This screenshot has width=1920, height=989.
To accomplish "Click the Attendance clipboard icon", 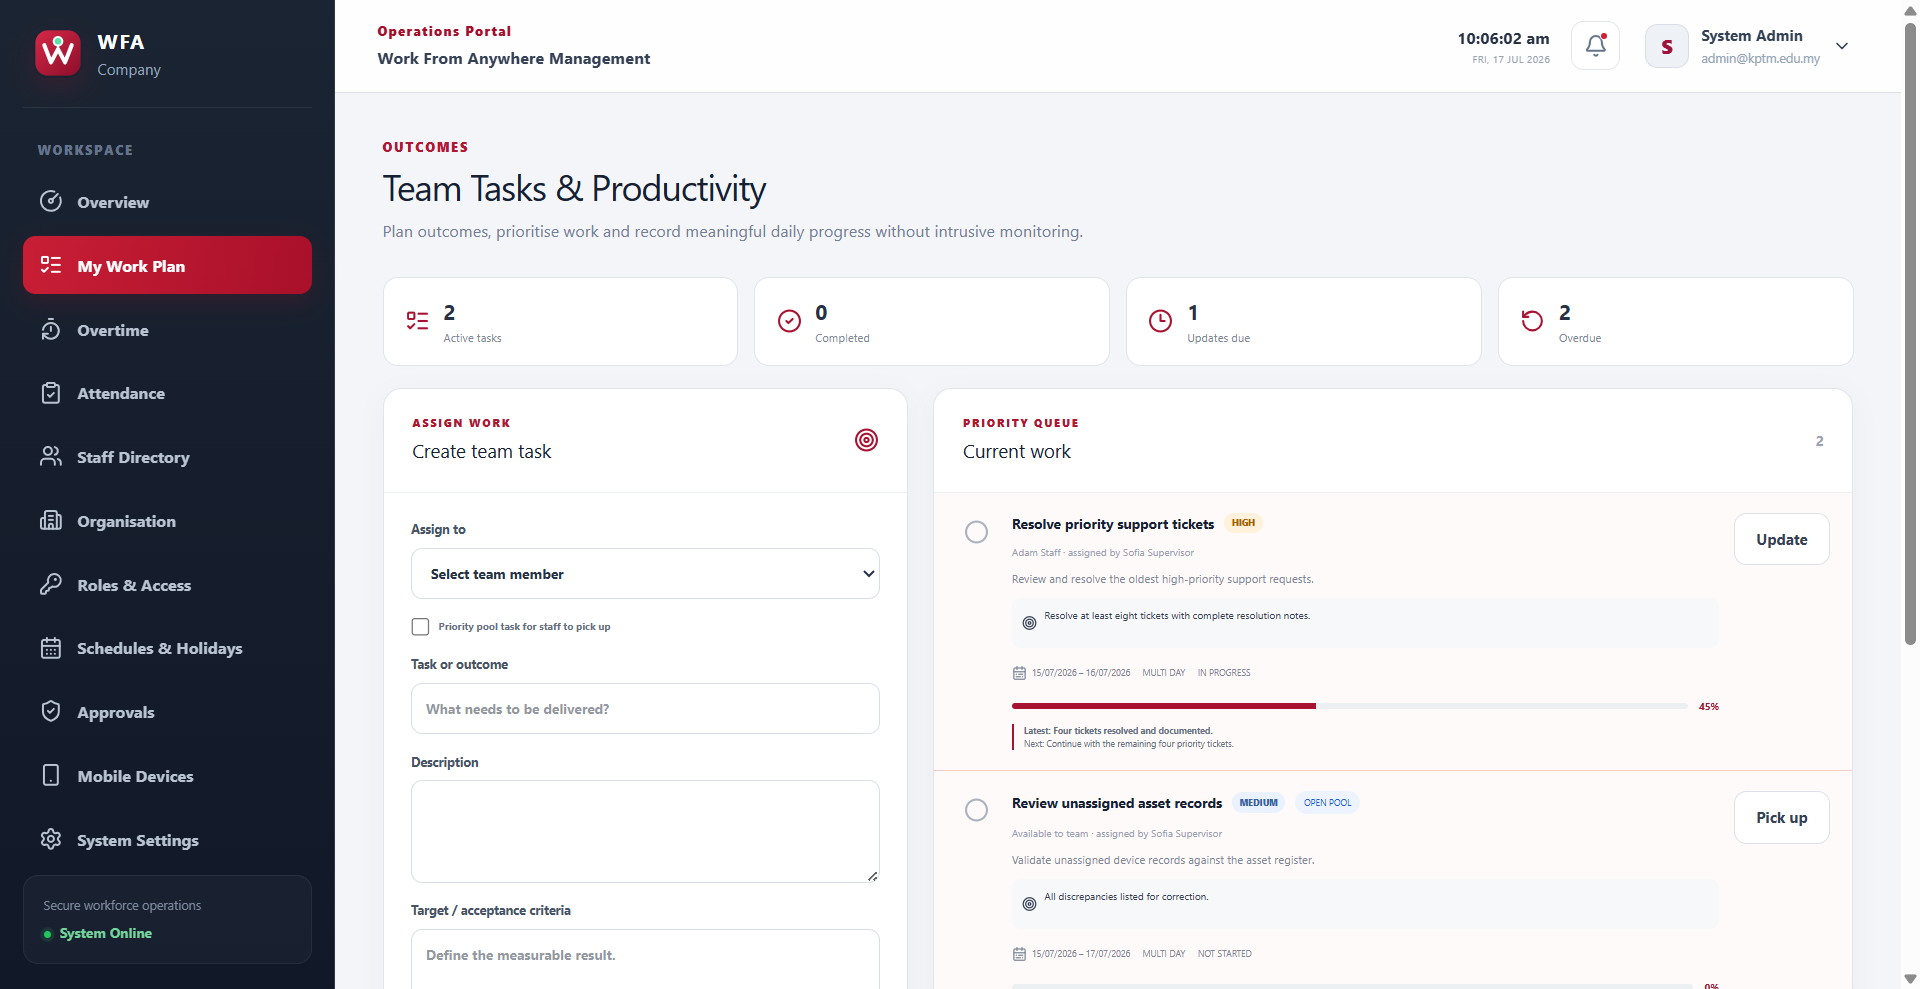I will (51, 393).
